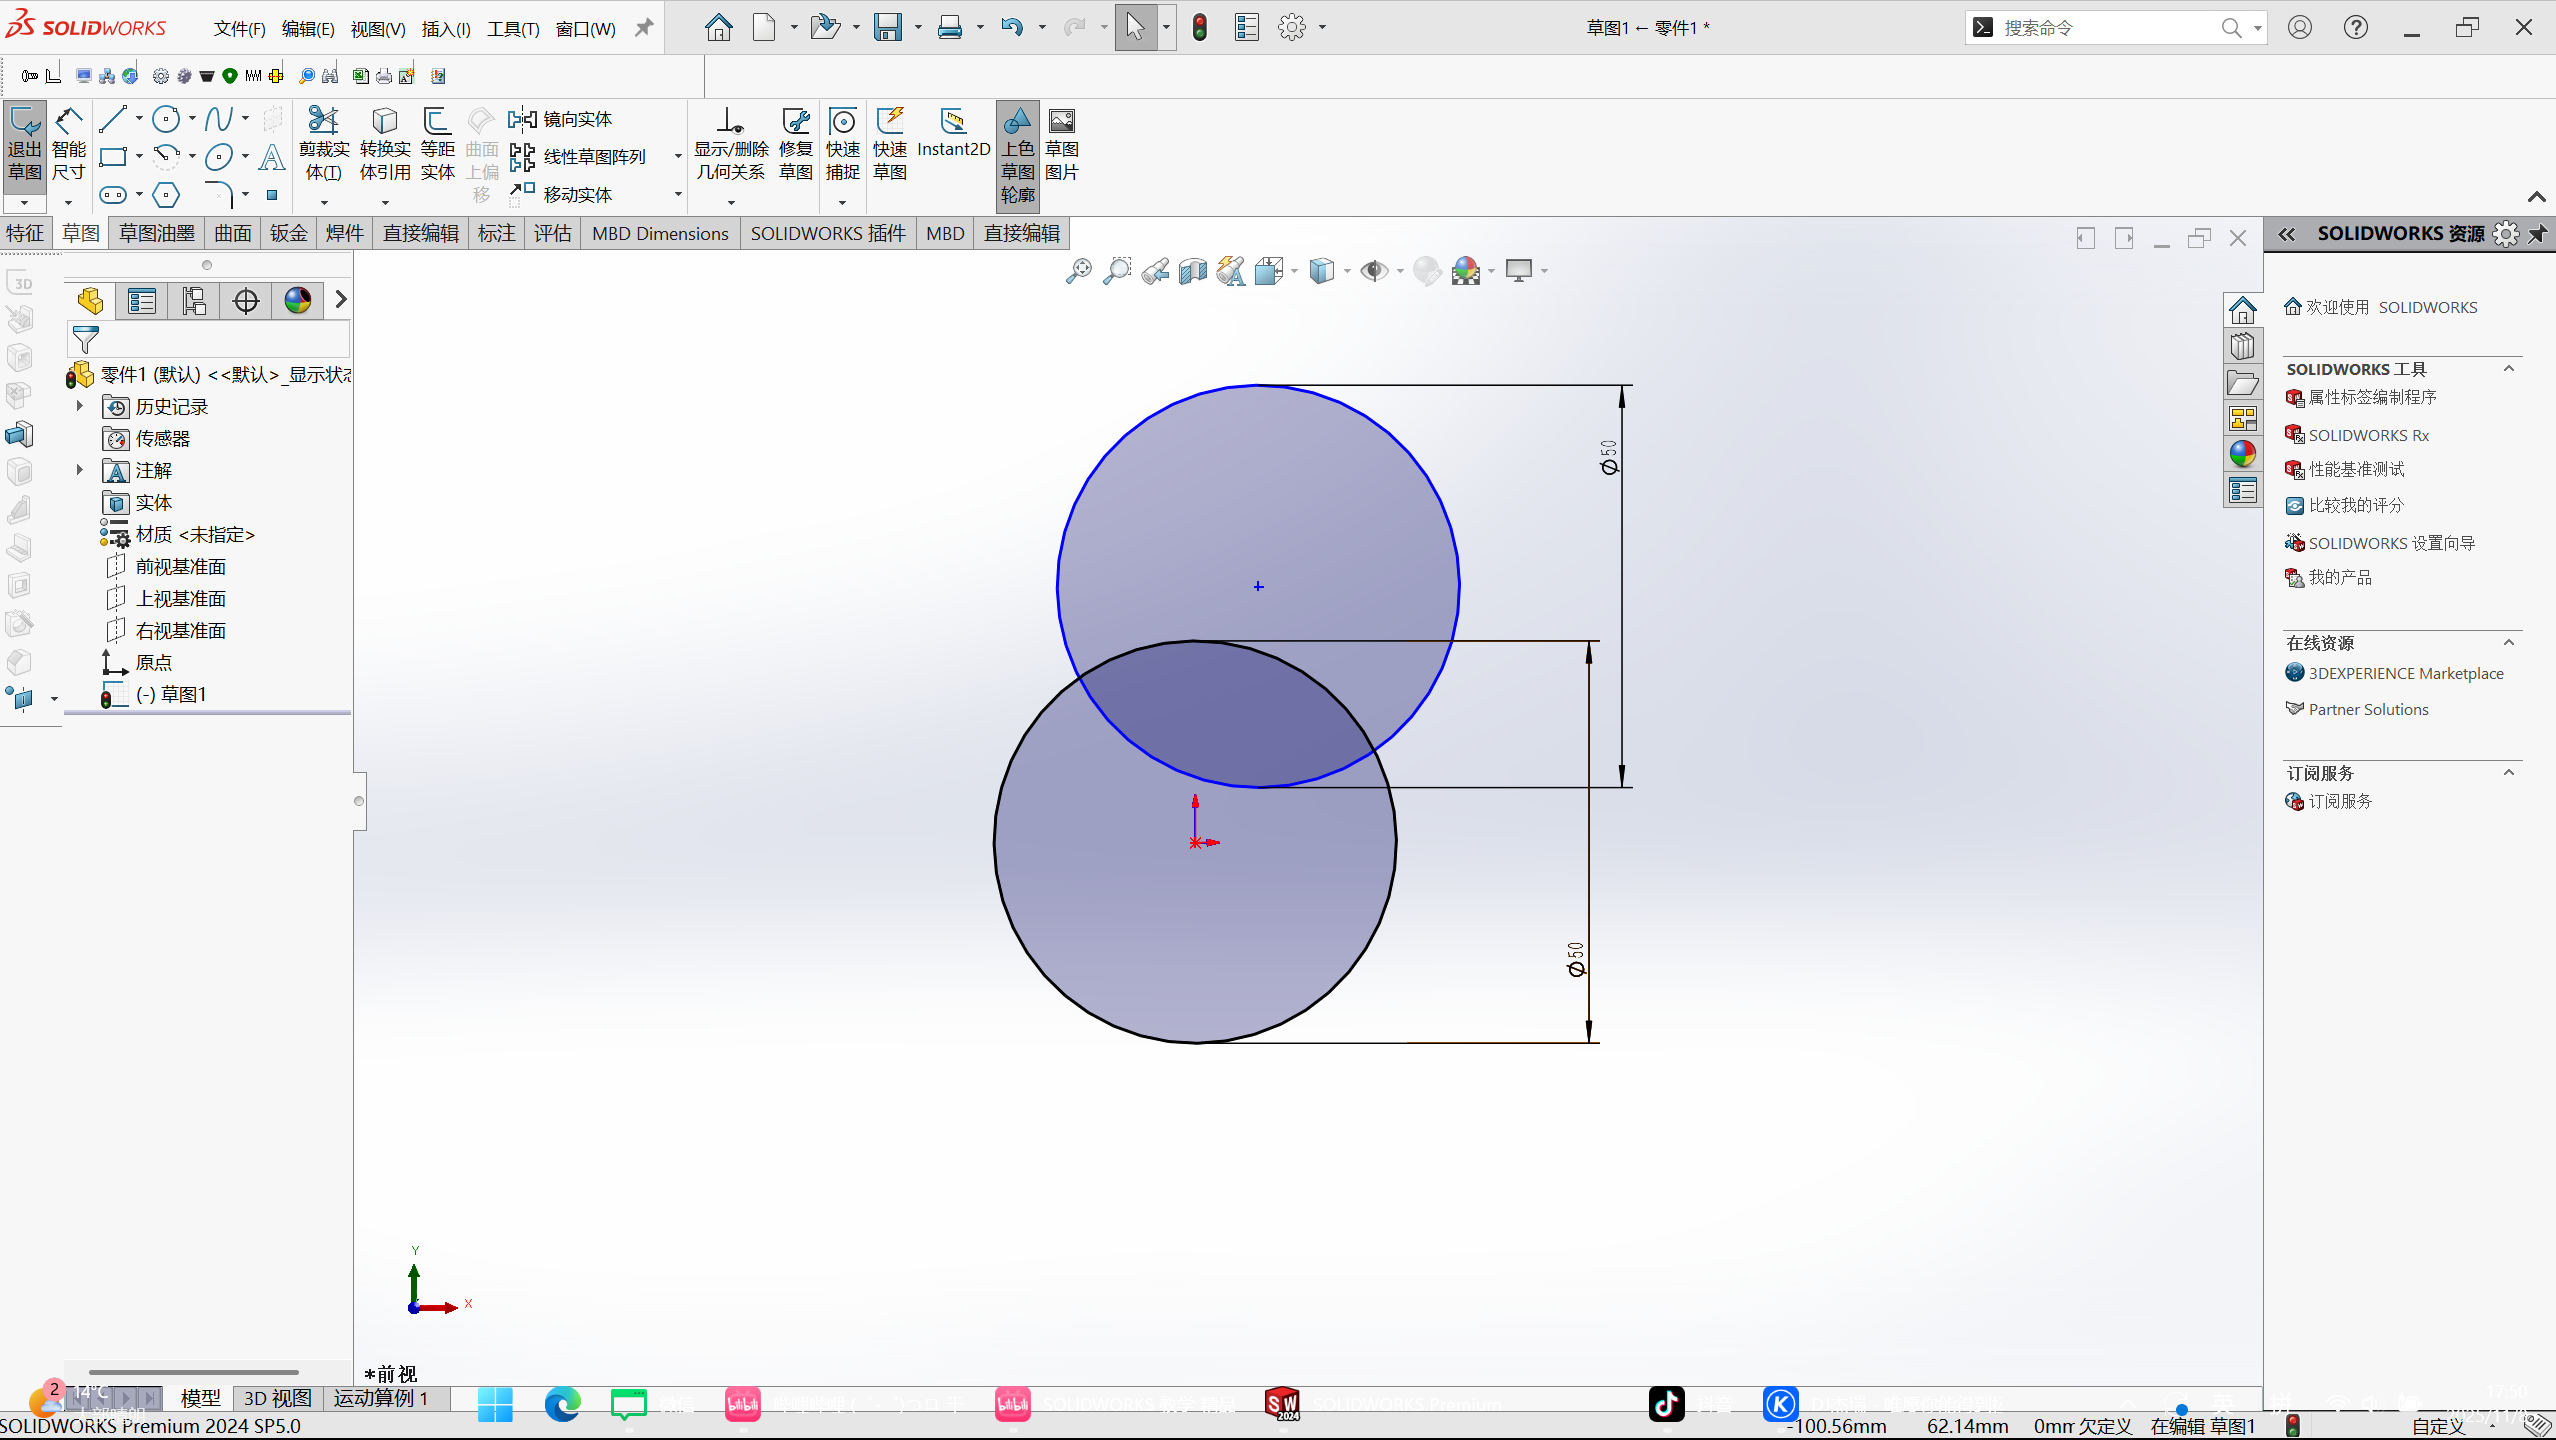2556x1440 pixels.
Task: Collapse the SOLIDWORKS Tools section
Action: (2508, 369)
